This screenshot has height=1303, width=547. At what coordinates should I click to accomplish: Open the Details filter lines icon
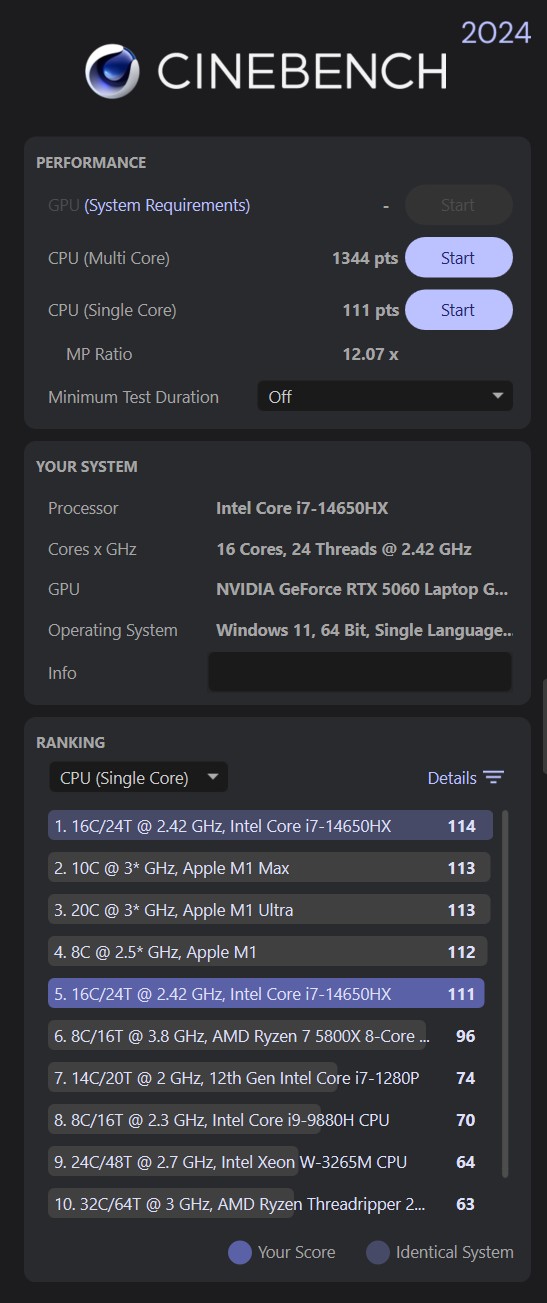(493, 778)
